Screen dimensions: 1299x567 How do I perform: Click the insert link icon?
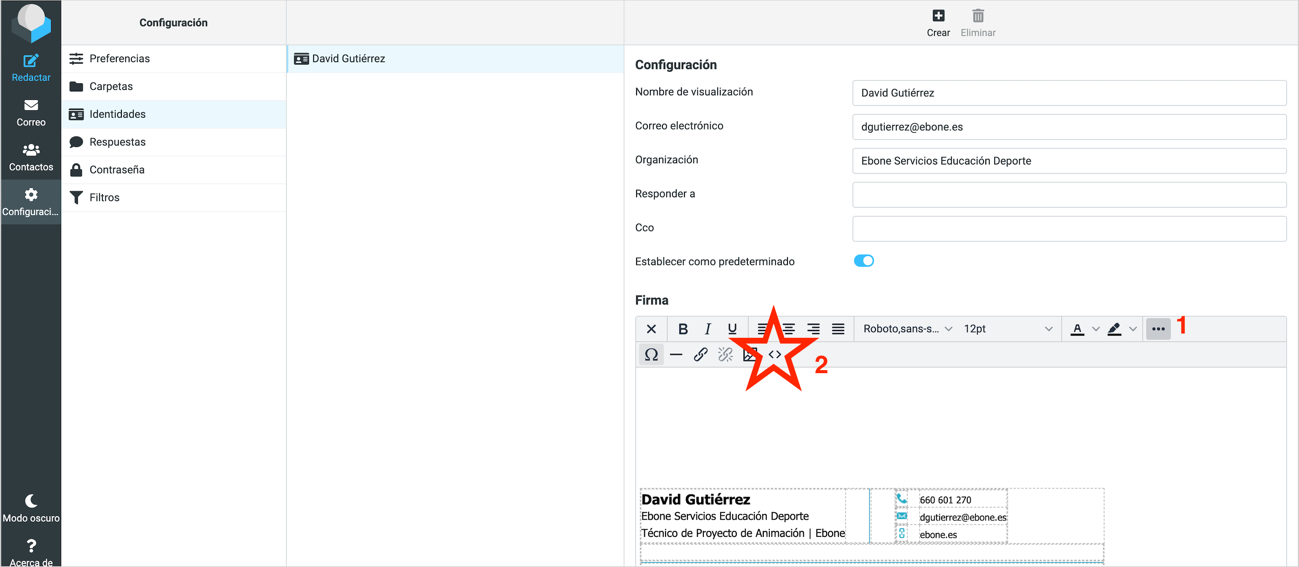click(701, 355)
